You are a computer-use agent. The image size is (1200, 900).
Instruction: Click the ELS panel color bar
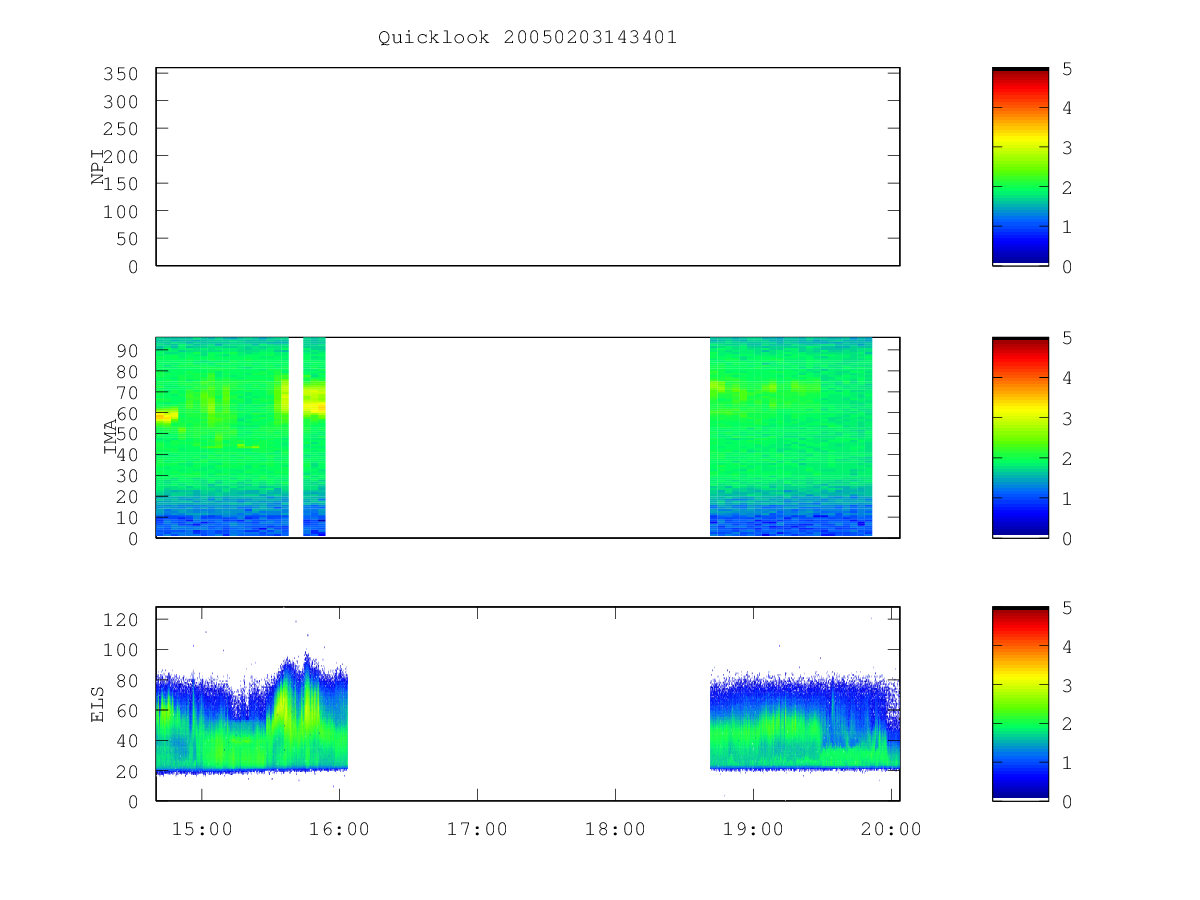point(1020,704)
